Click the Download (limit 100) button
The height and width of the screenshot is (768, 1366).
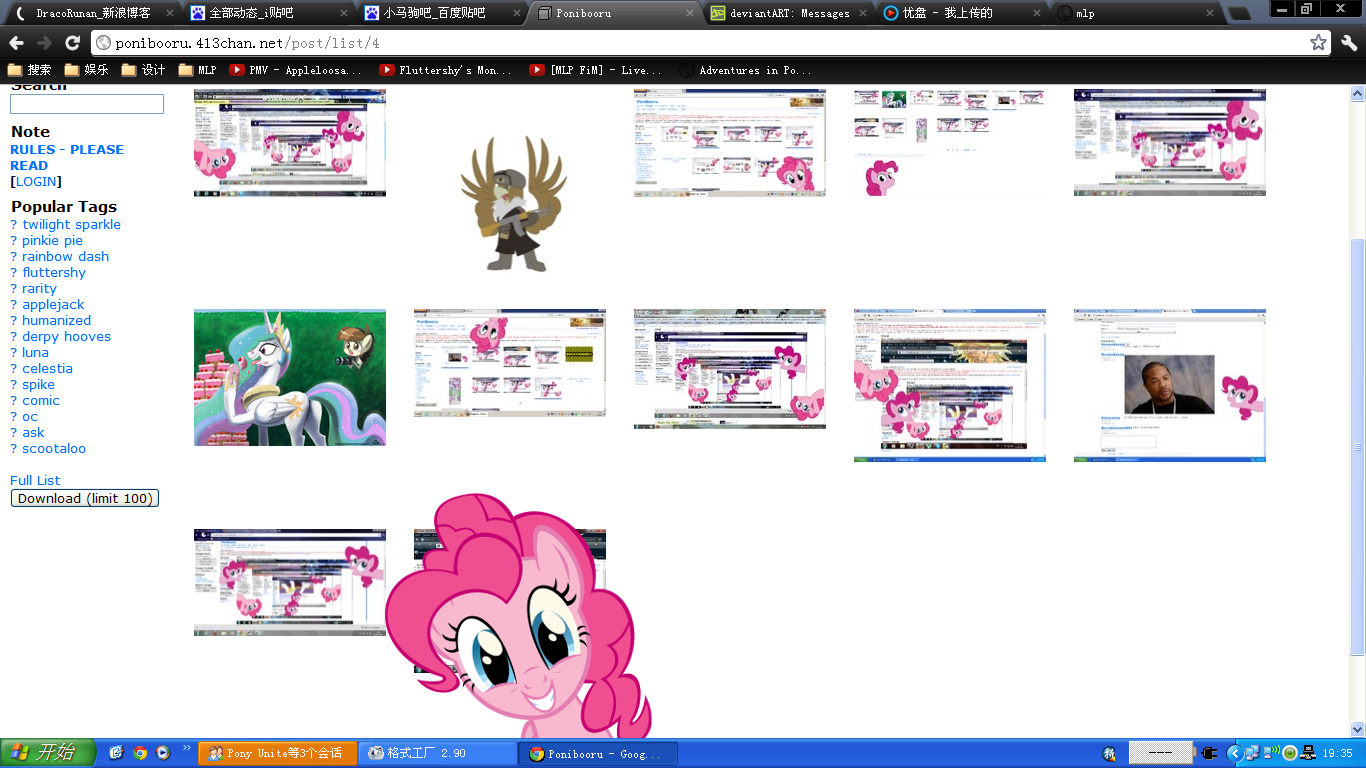coord(85,498)
